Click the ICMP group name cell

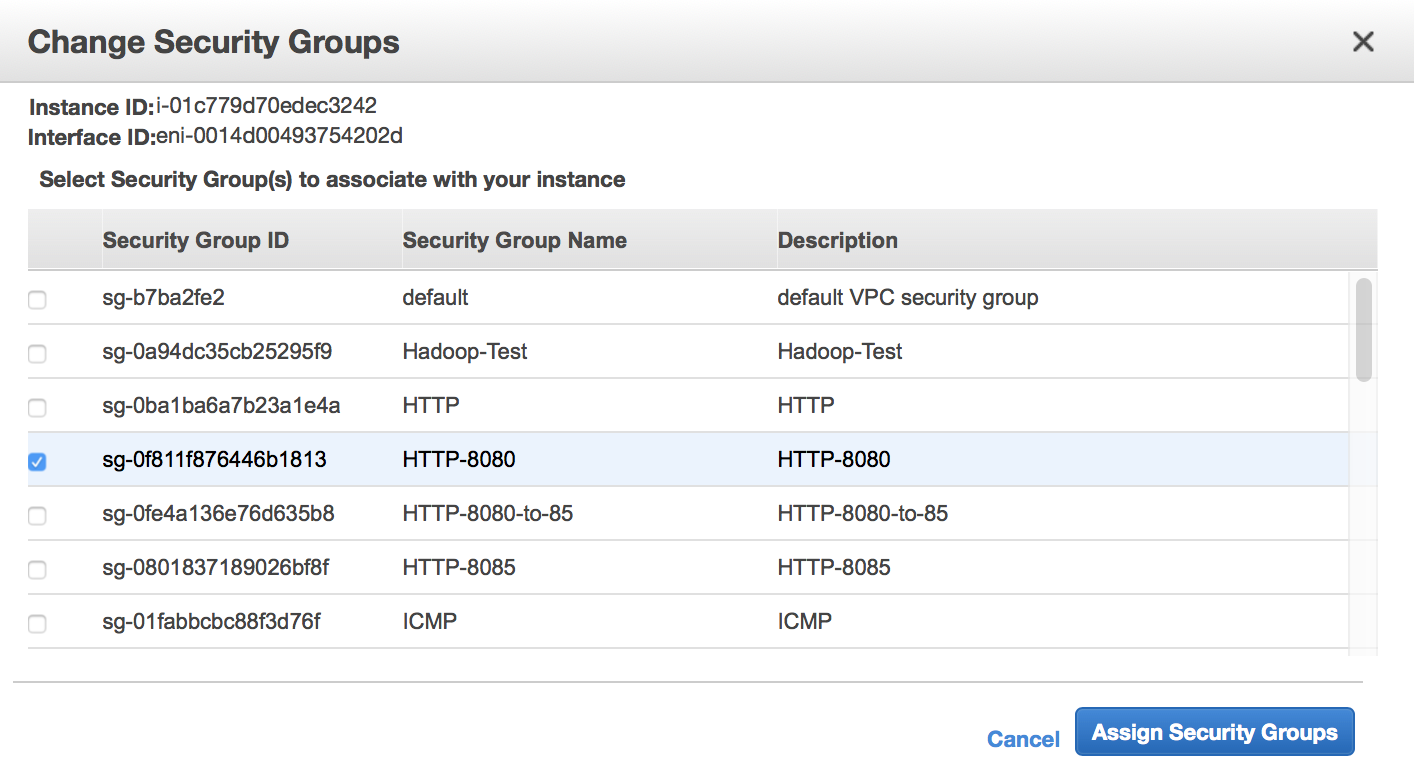430,622
